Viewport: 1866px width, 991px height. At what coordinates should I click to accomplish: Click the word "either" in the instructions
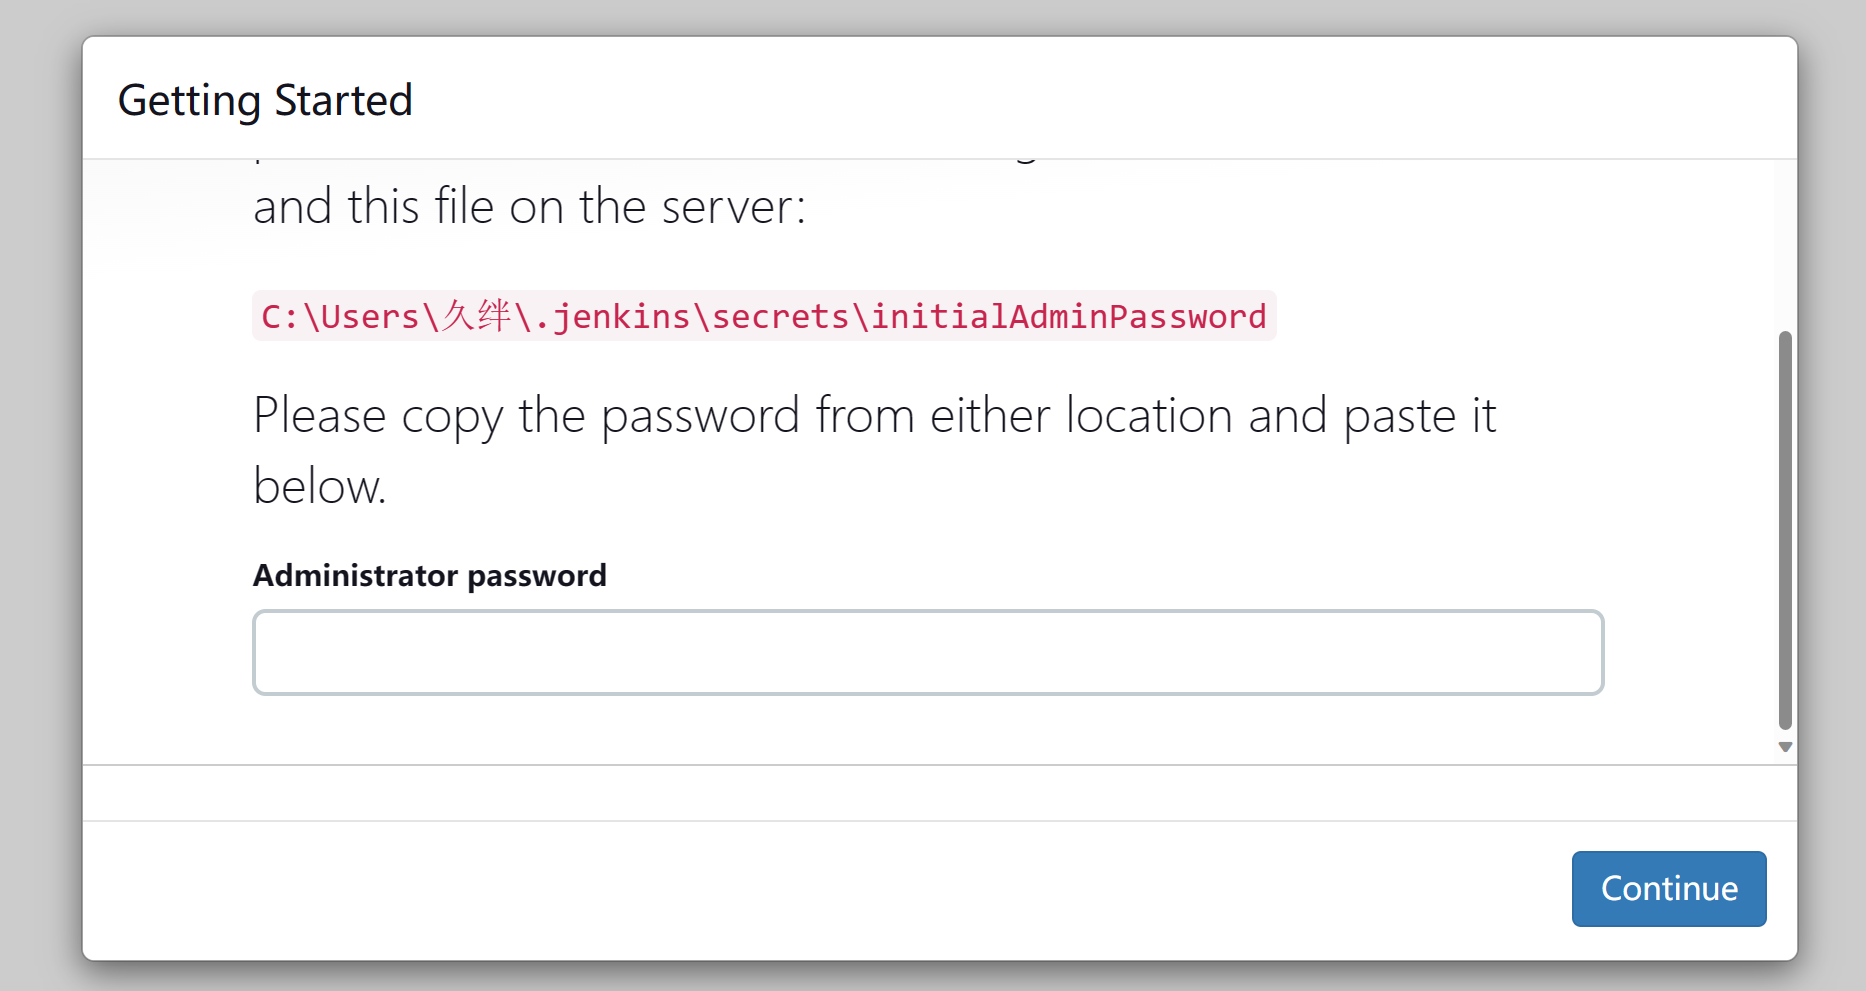(x=990, y=415)
